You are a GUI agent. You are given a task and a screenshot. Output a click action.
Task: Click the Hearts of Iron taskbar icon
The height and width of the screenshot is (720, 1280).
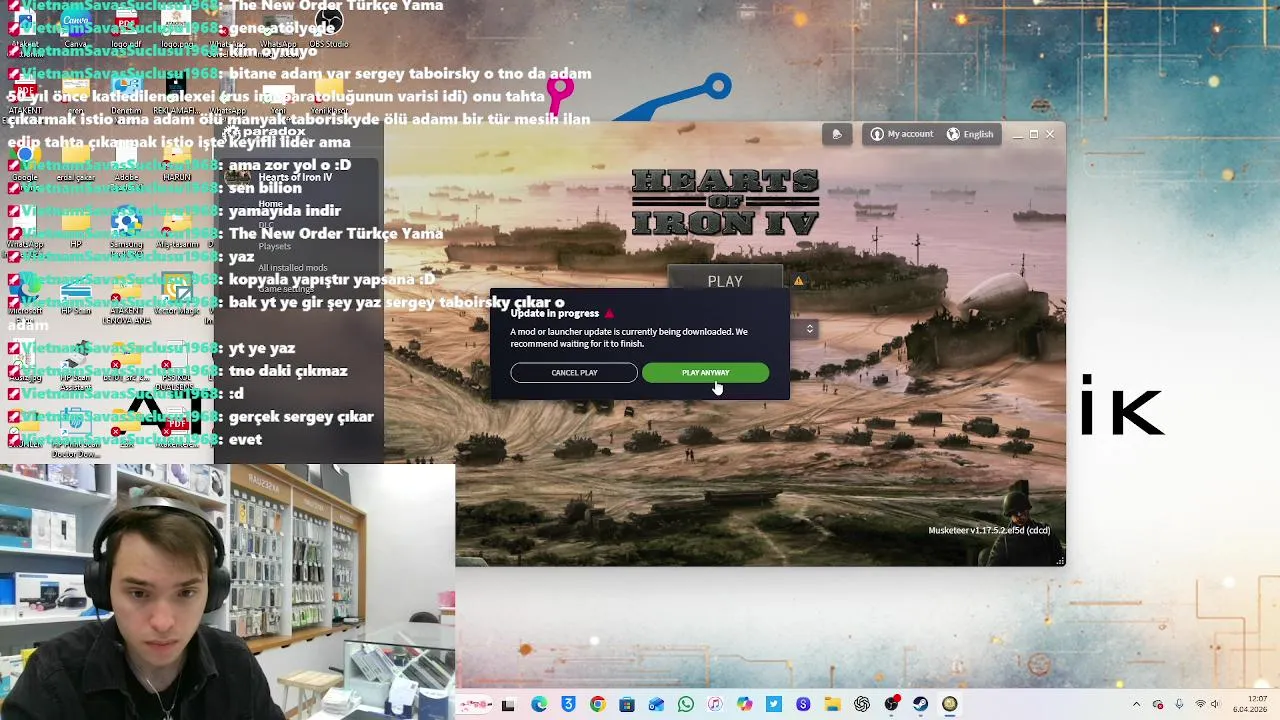click(949, 705)
